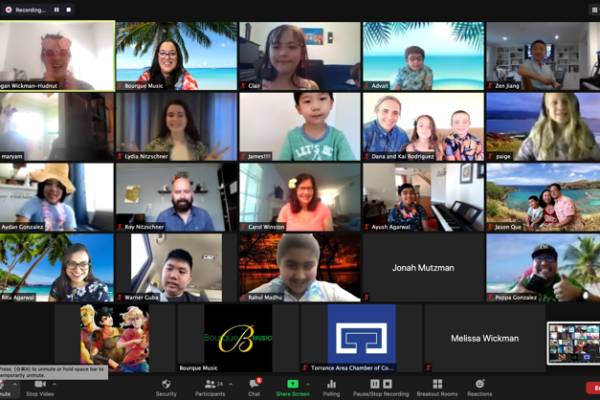Select Torrance Area Chamber logo tile

pos(361,339)
